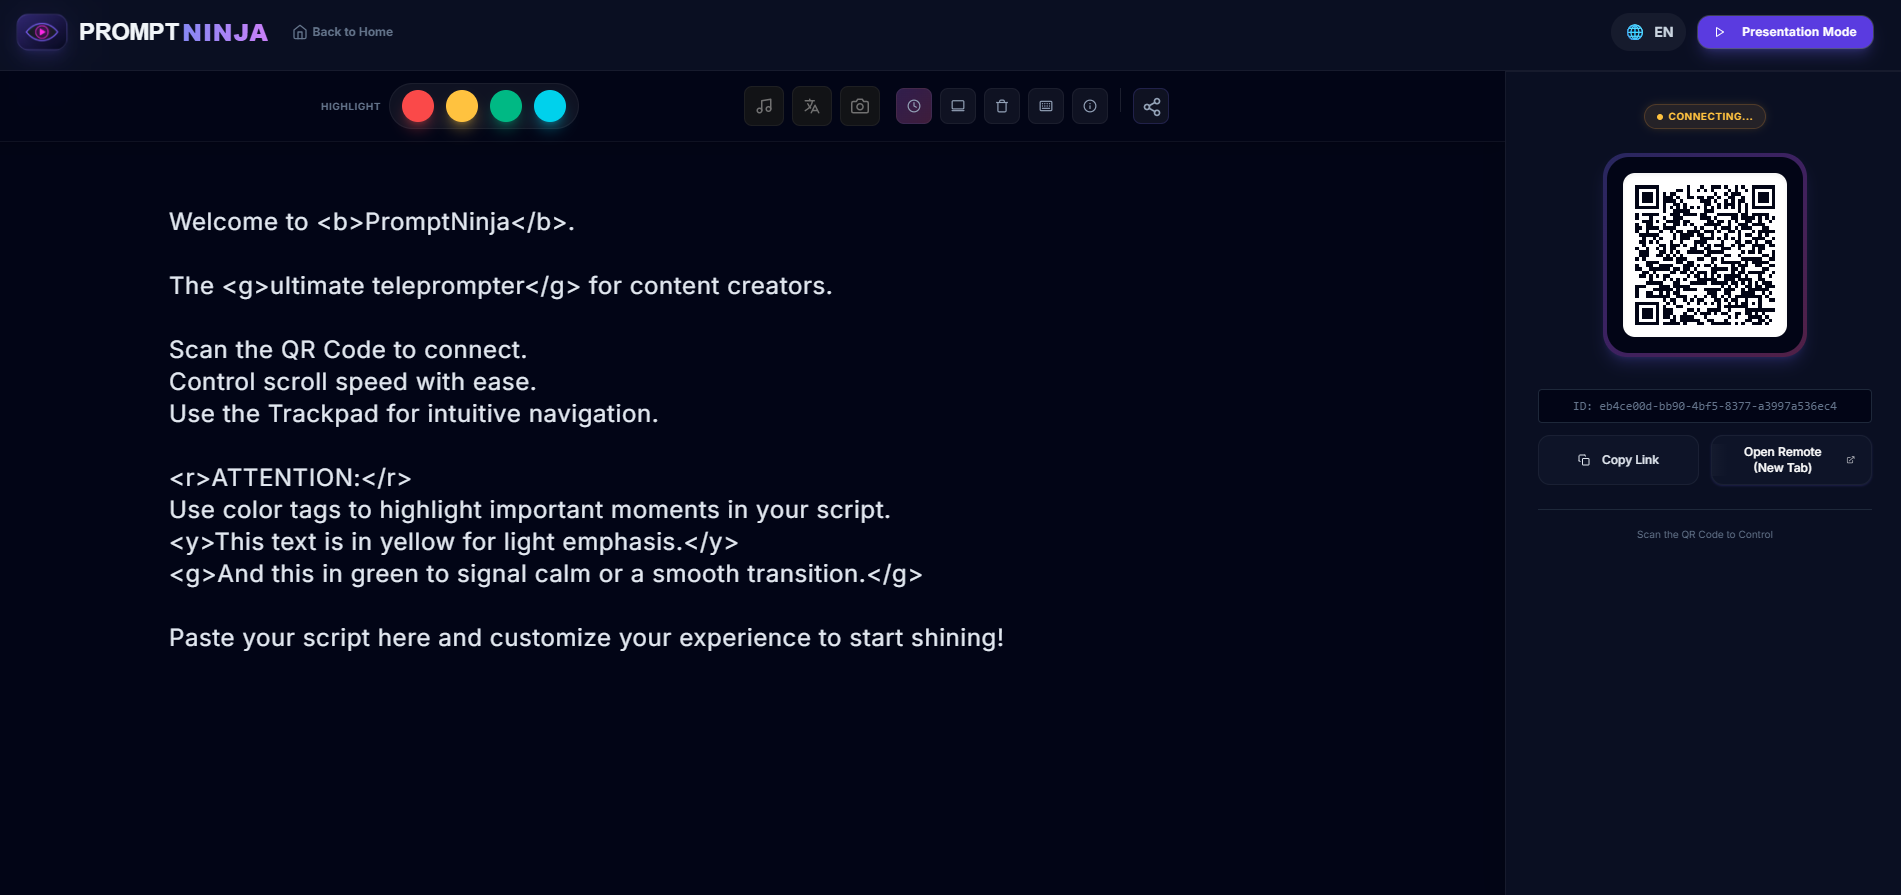Open keyboard shortcuts via the keyboard icon
This screenshot has width=1901, height=895.
pyautogui.click(x=1045, y=106)
